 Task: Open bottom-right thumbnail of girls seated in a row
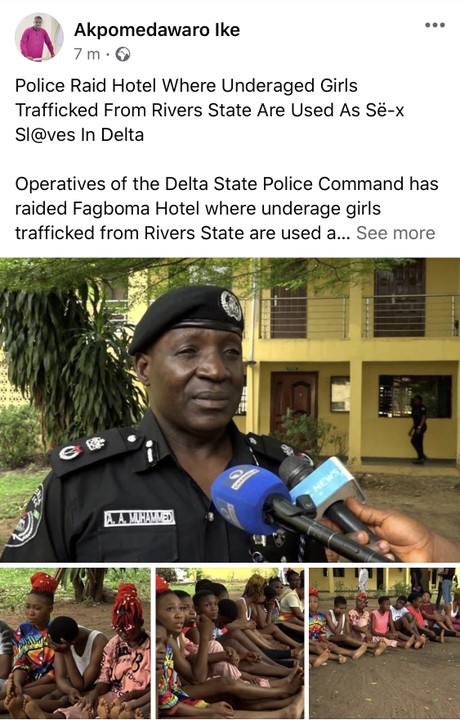pyautogui.click(x=384, y=643)
